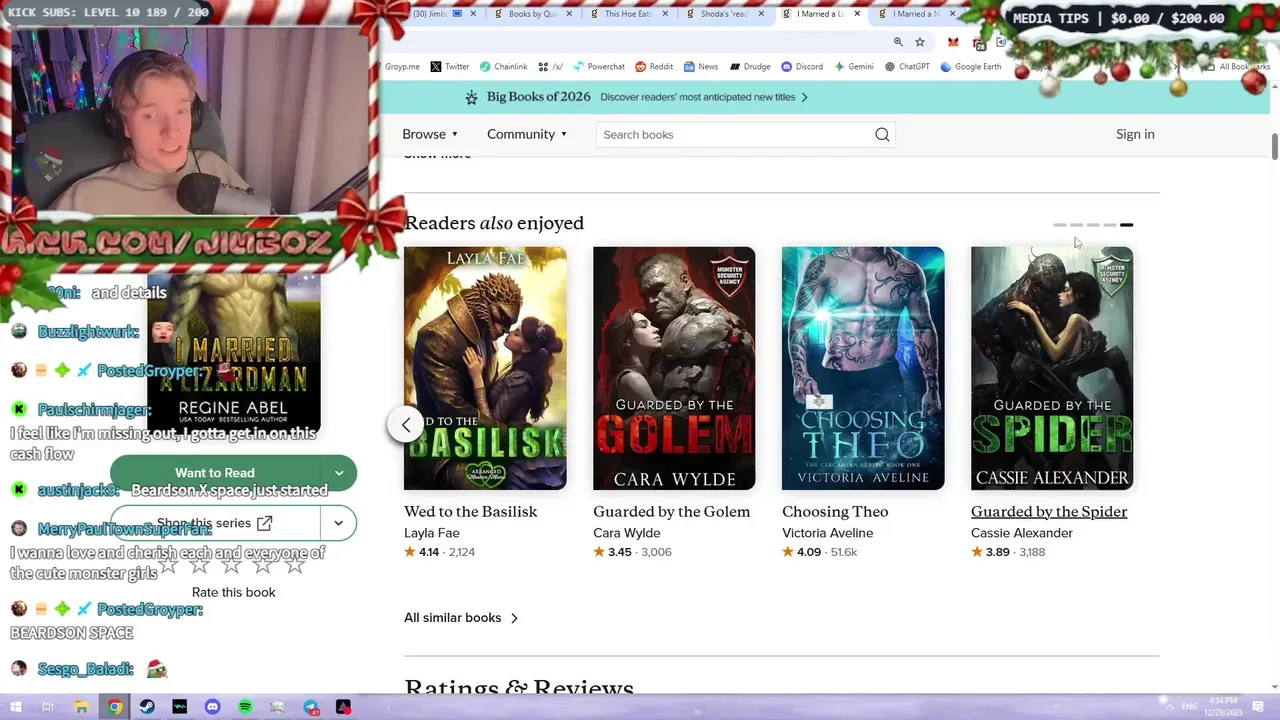Rate this book one star
Viewport: 1280px width, 720px height.
168,566
